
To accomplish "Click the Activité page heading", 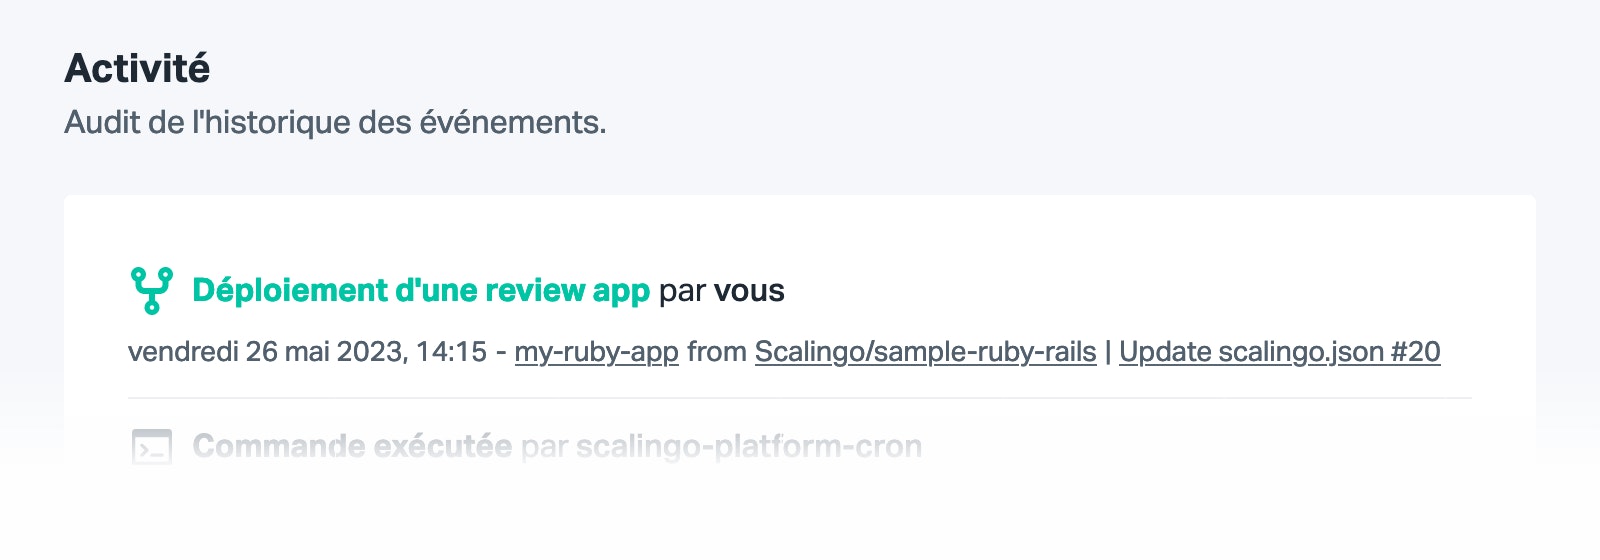I will point(137,68).
